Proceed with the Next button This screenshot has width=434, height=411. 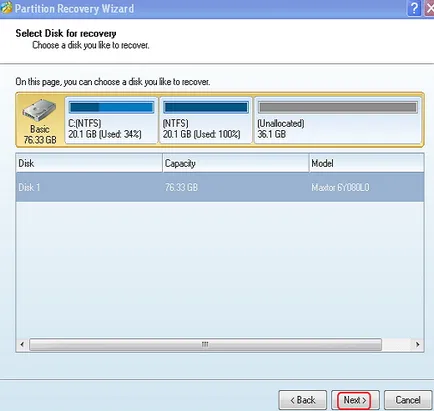[355, 400]
